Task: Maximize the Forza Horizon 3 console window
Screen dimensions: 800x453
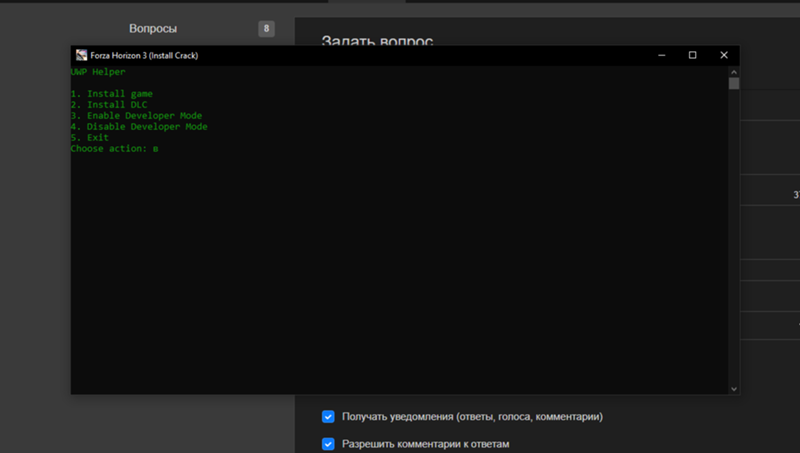Action: tap(692, 55)
